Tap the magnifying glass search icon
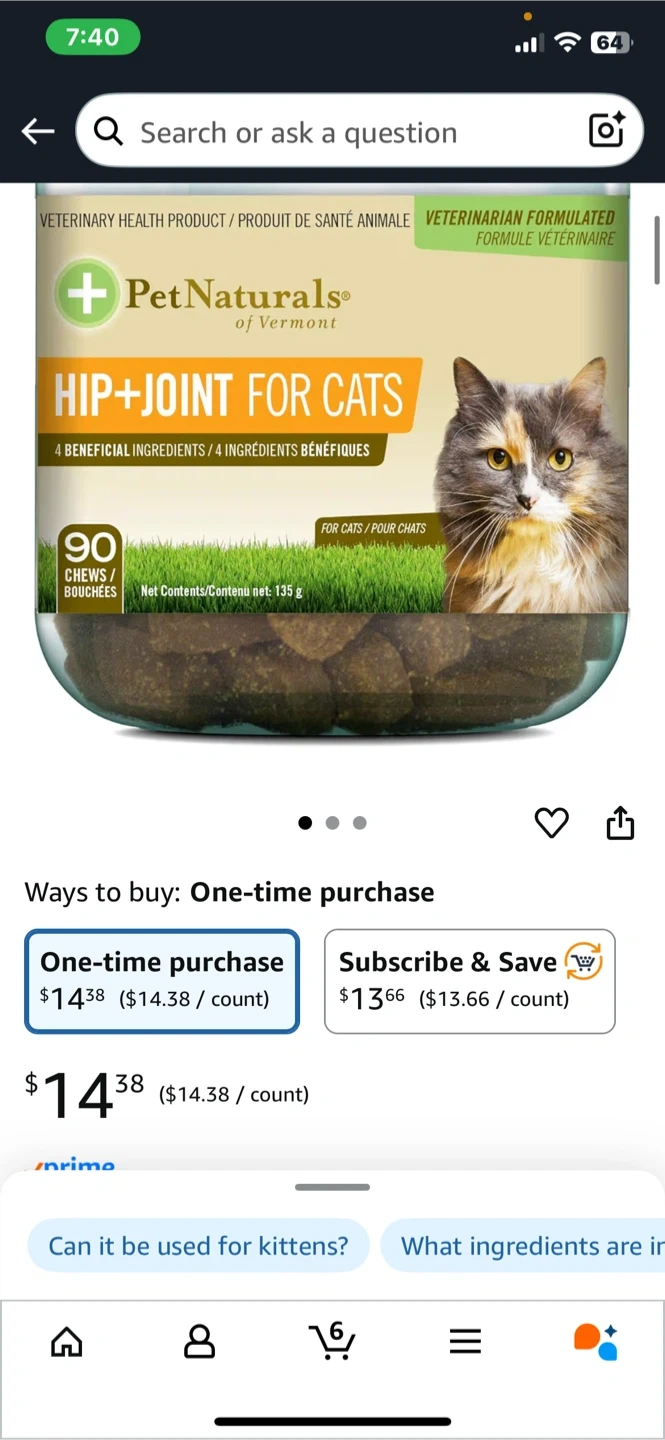 [x=108, y=131]
